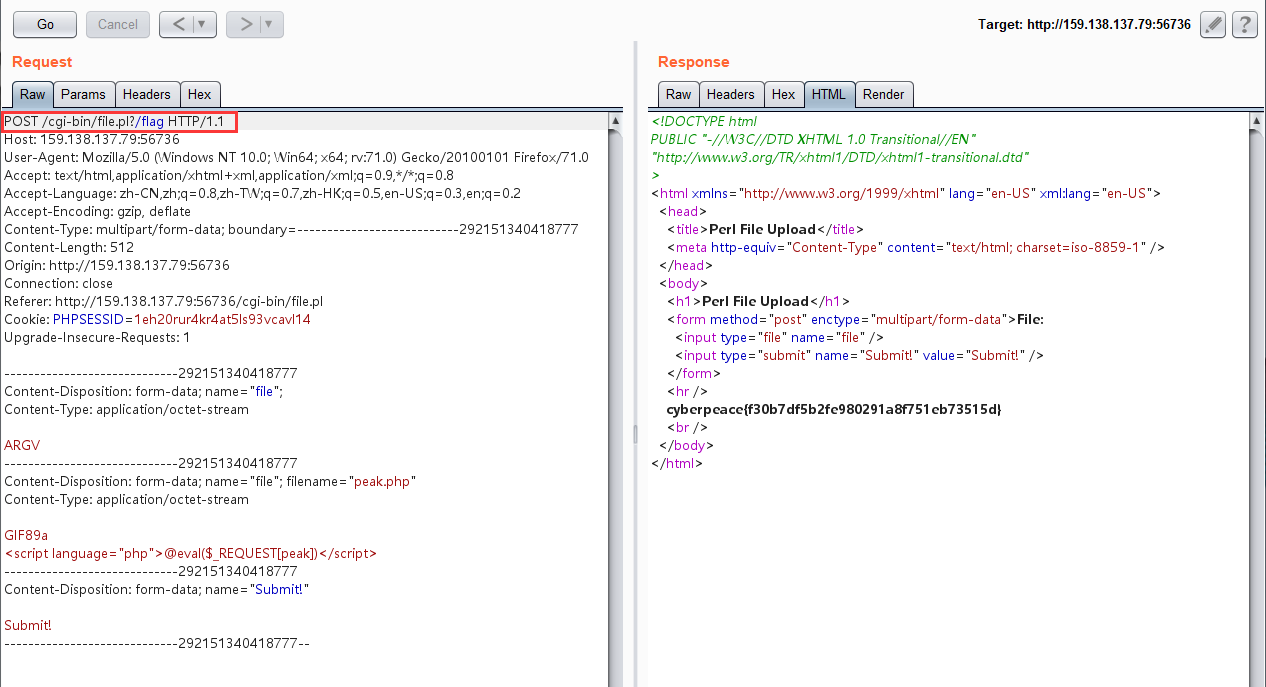This screenshot has height=687, width=1266.
Task: Click the pane splitter handle between request and response
Action: [x=635, y=434]
